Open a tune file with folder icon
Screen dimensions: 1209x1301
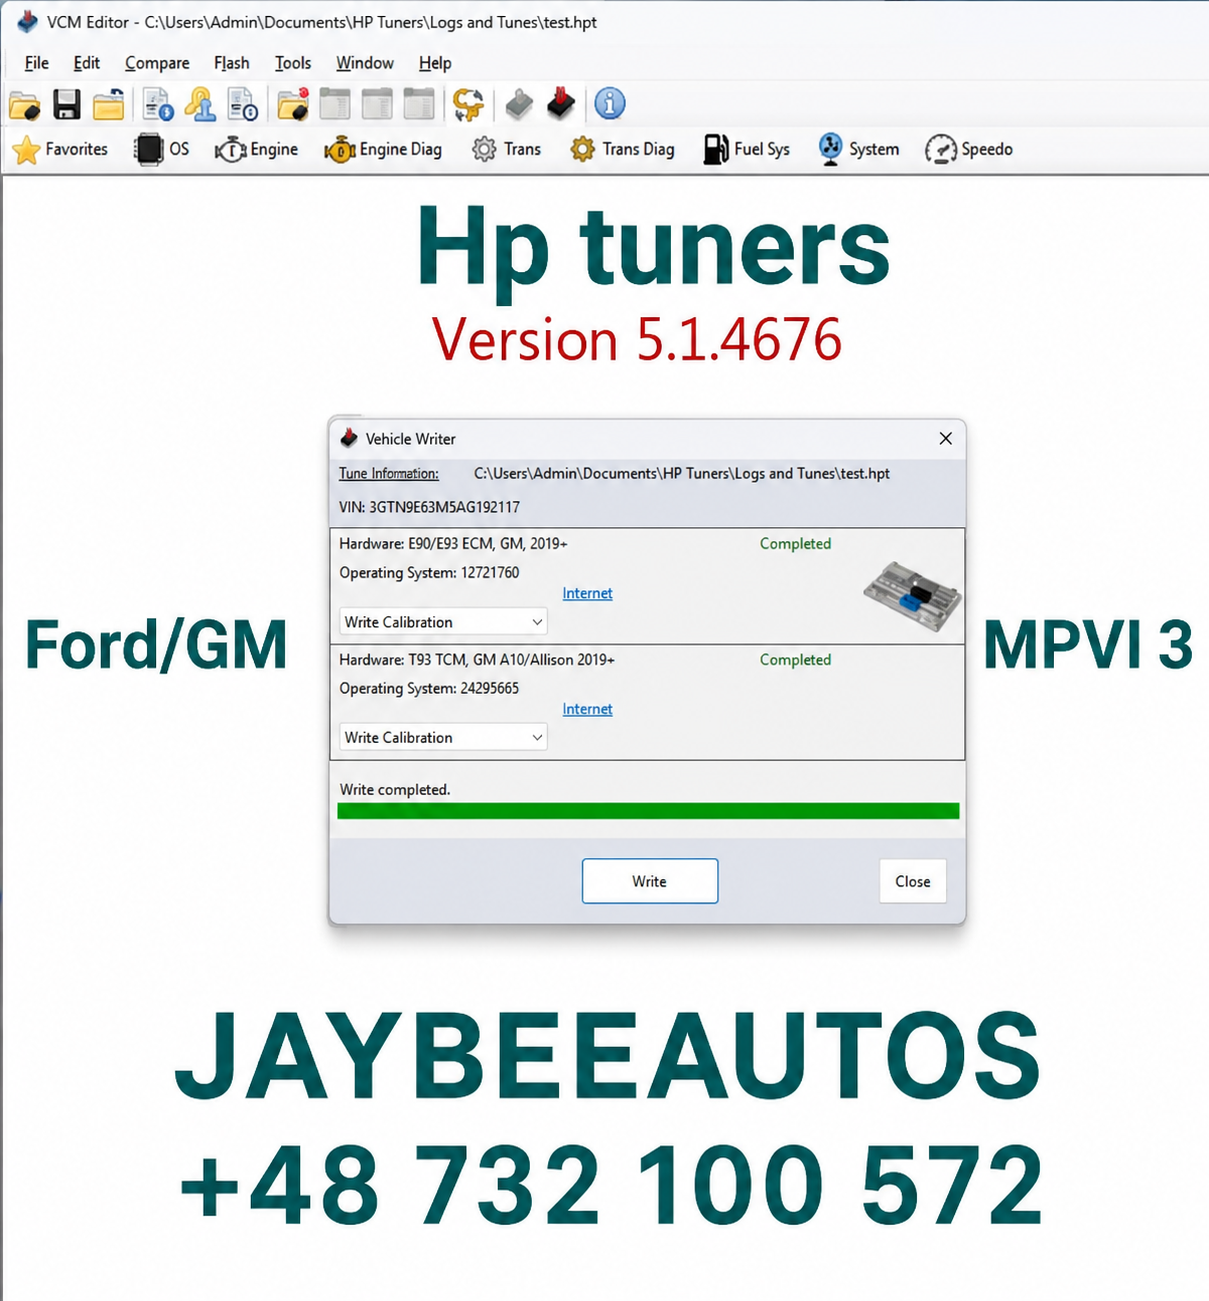point(25,104)
